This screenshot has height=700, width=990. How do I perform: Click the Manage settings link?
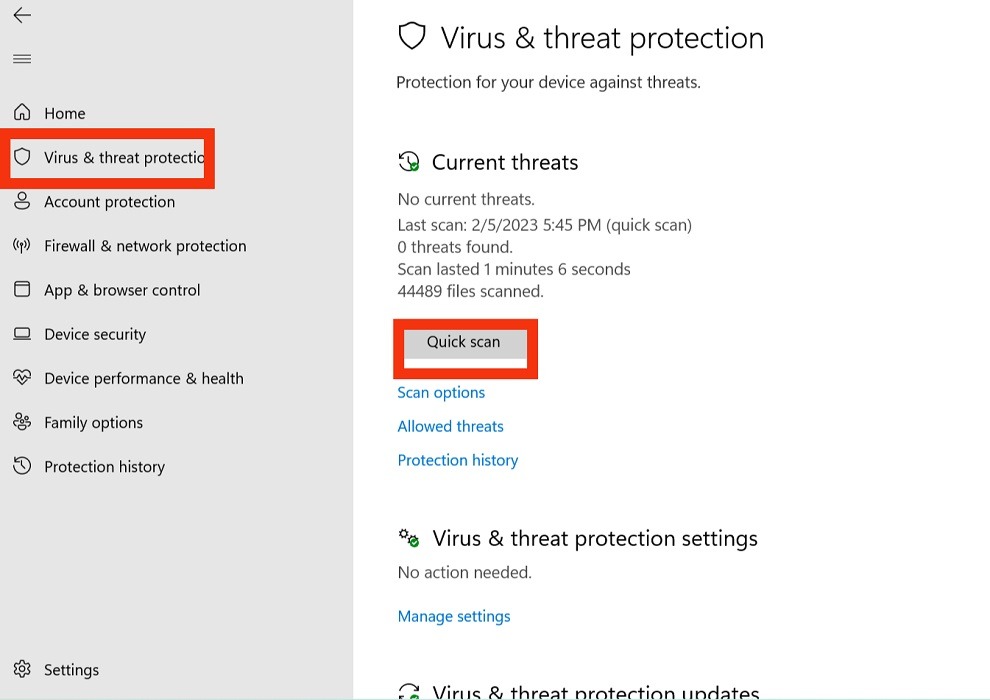coord(453,616)
